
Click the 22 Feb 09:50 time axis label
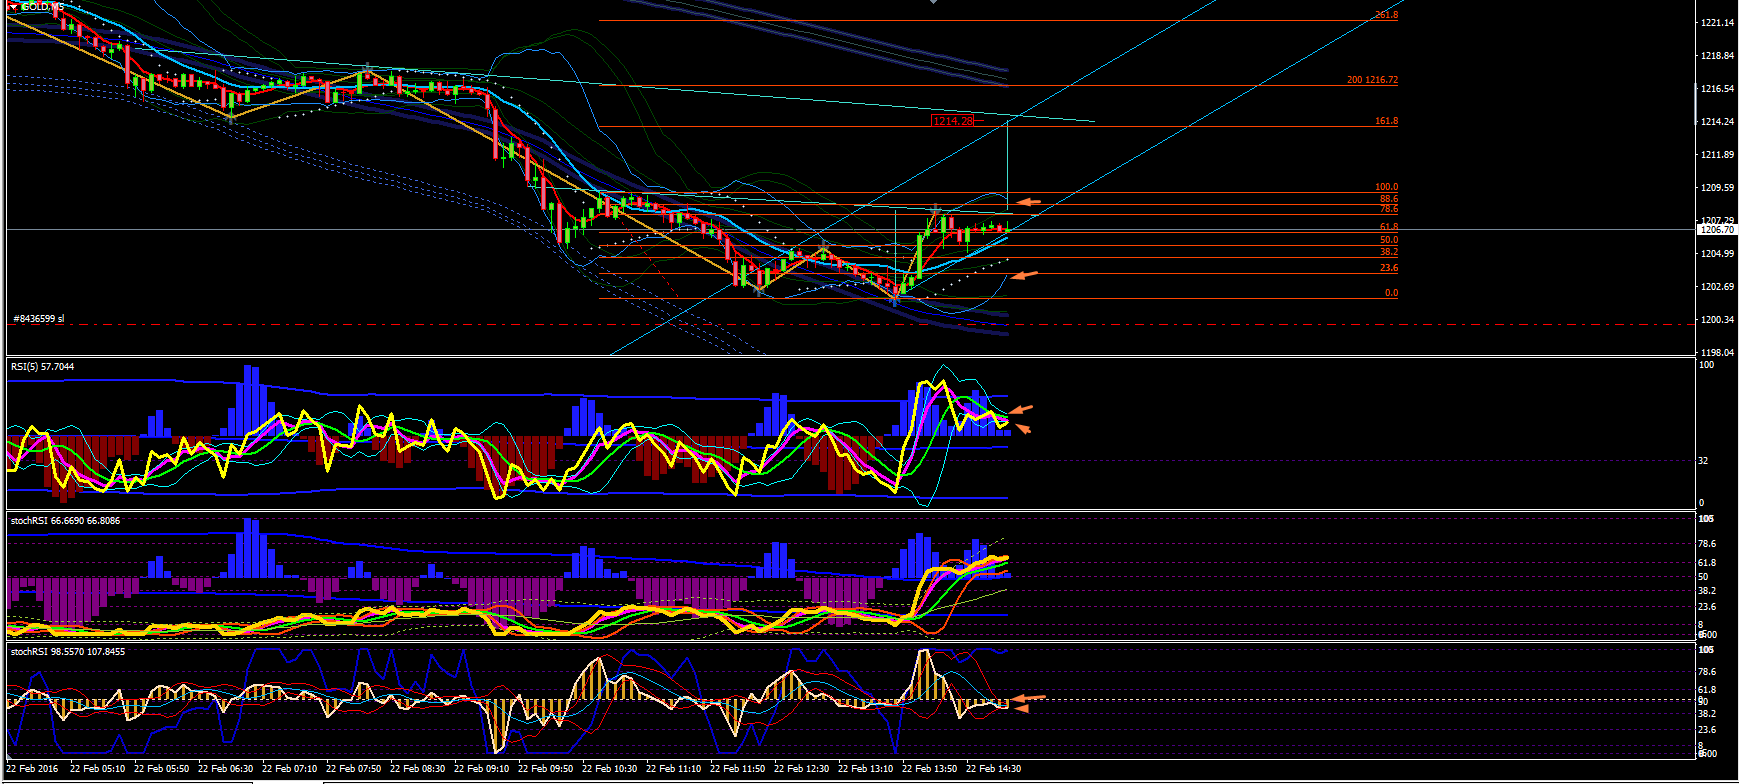(x=546, y=769)
